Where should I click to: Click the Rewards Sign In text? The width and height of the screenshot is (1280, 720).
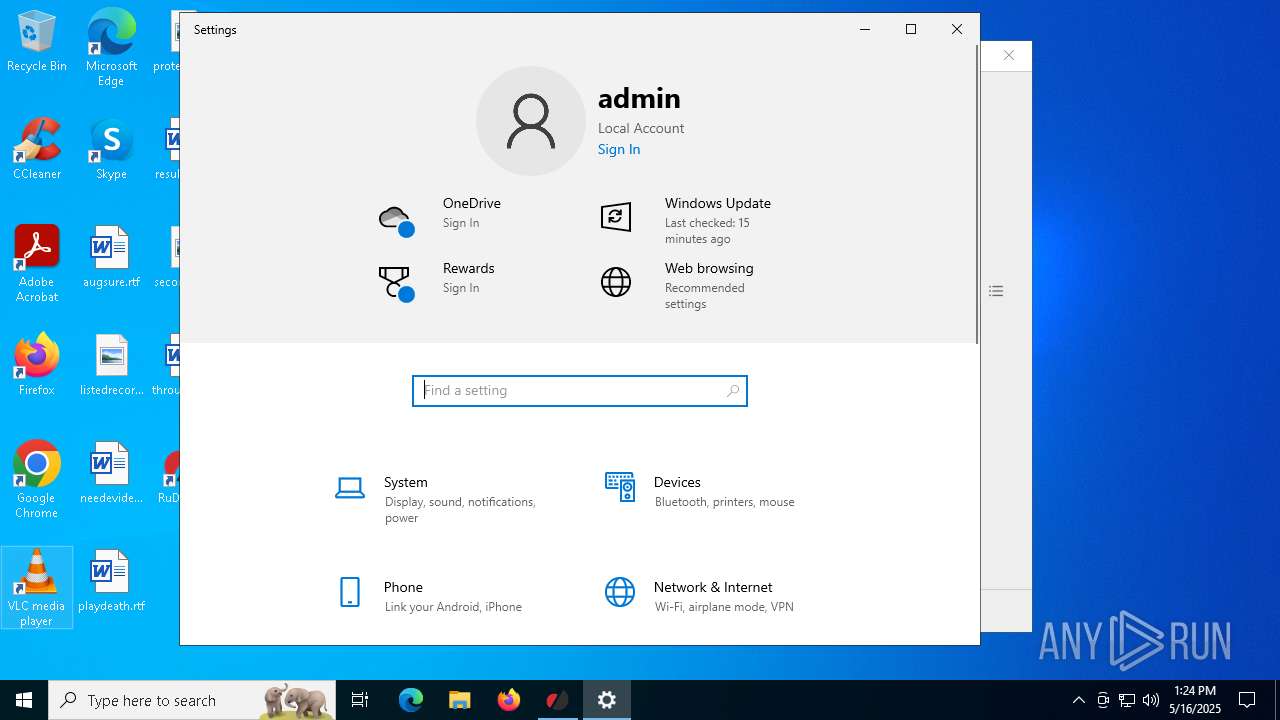[461, 288]
